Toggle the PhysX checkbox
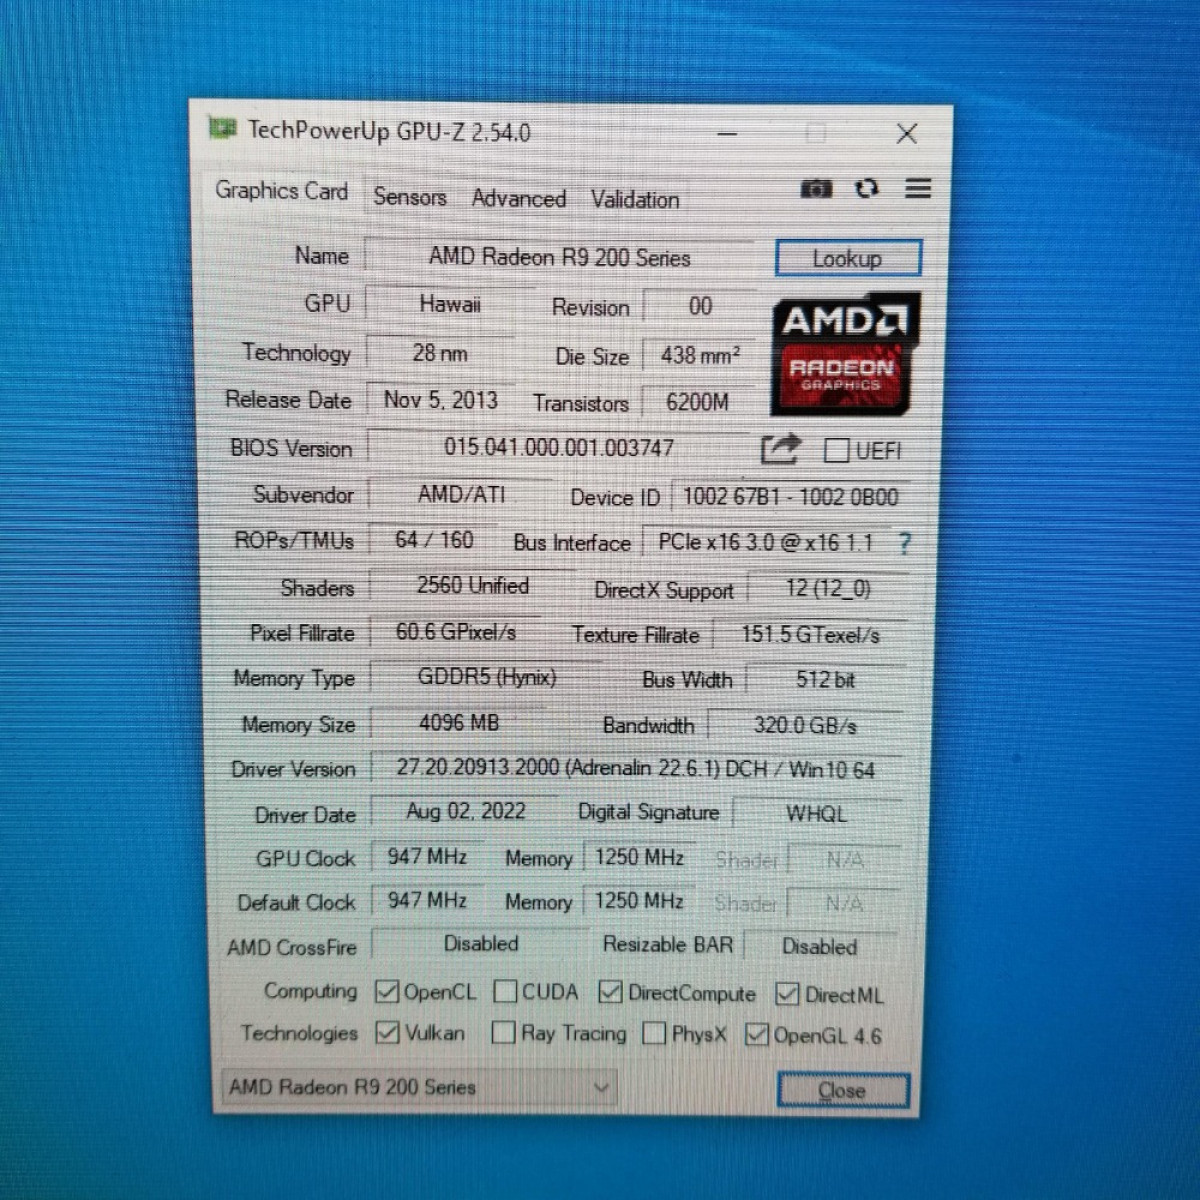 654,1033
